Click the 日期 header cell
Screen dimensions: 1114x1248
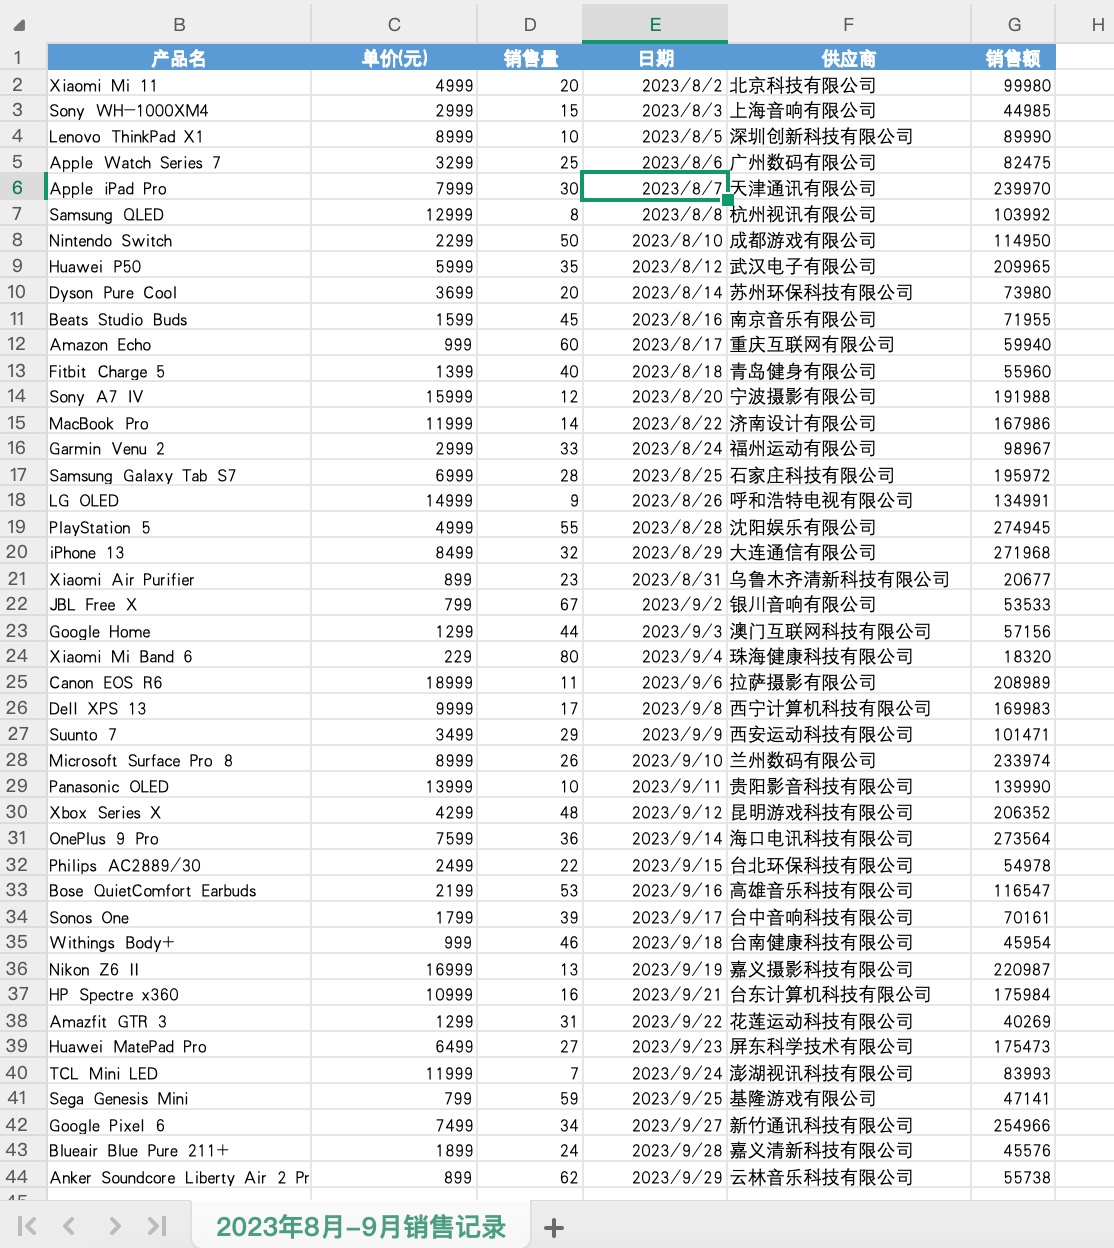pos(655,58)
